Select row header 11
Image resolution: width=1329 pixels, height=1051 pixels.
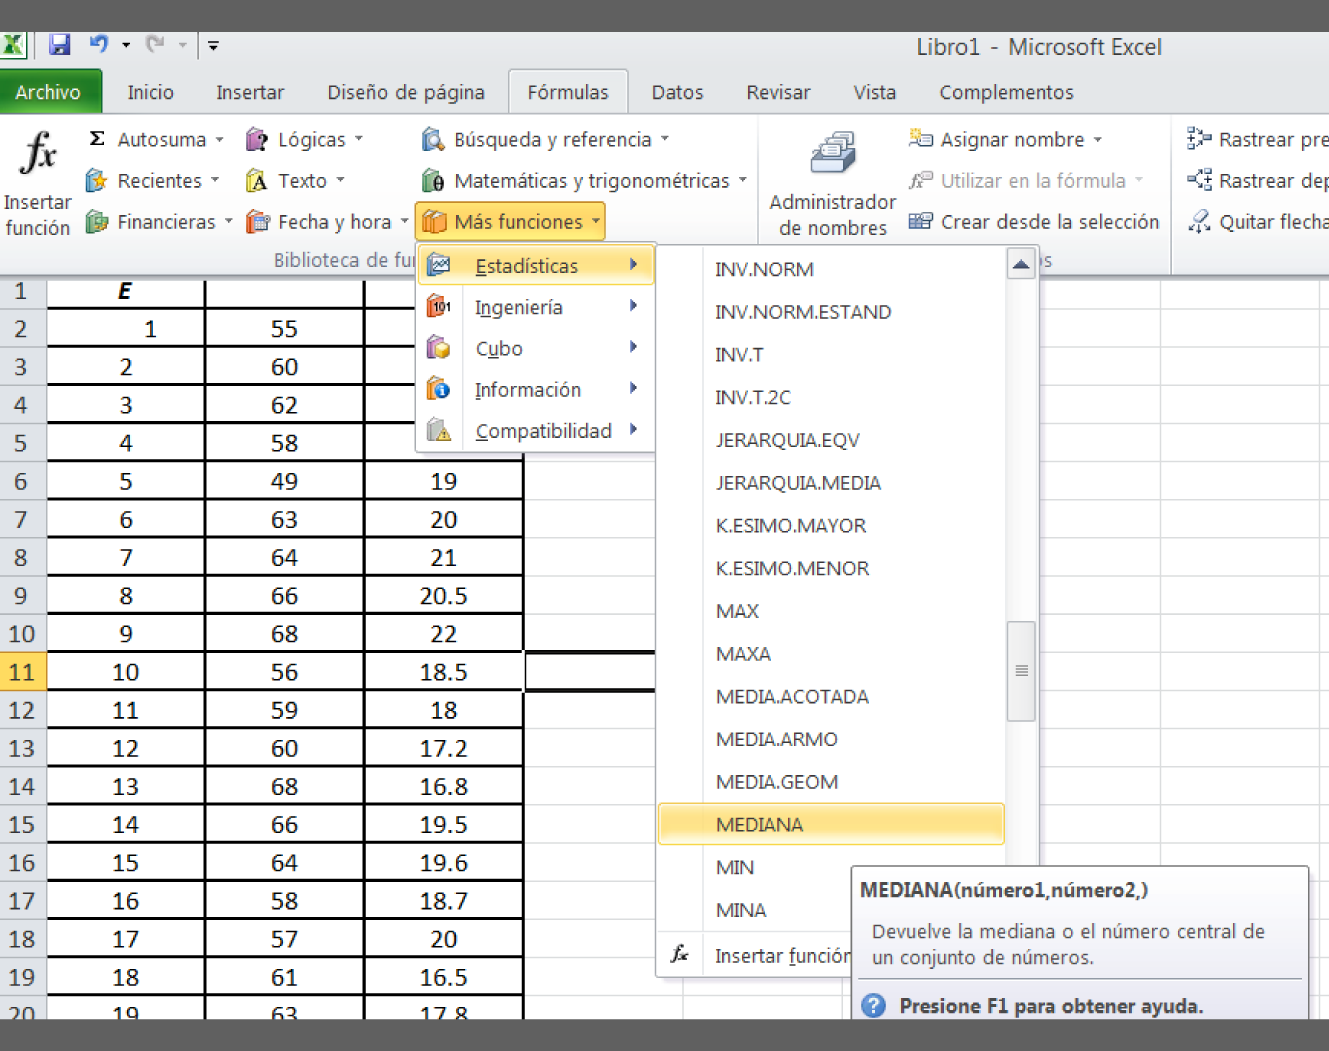coord(22,671)
